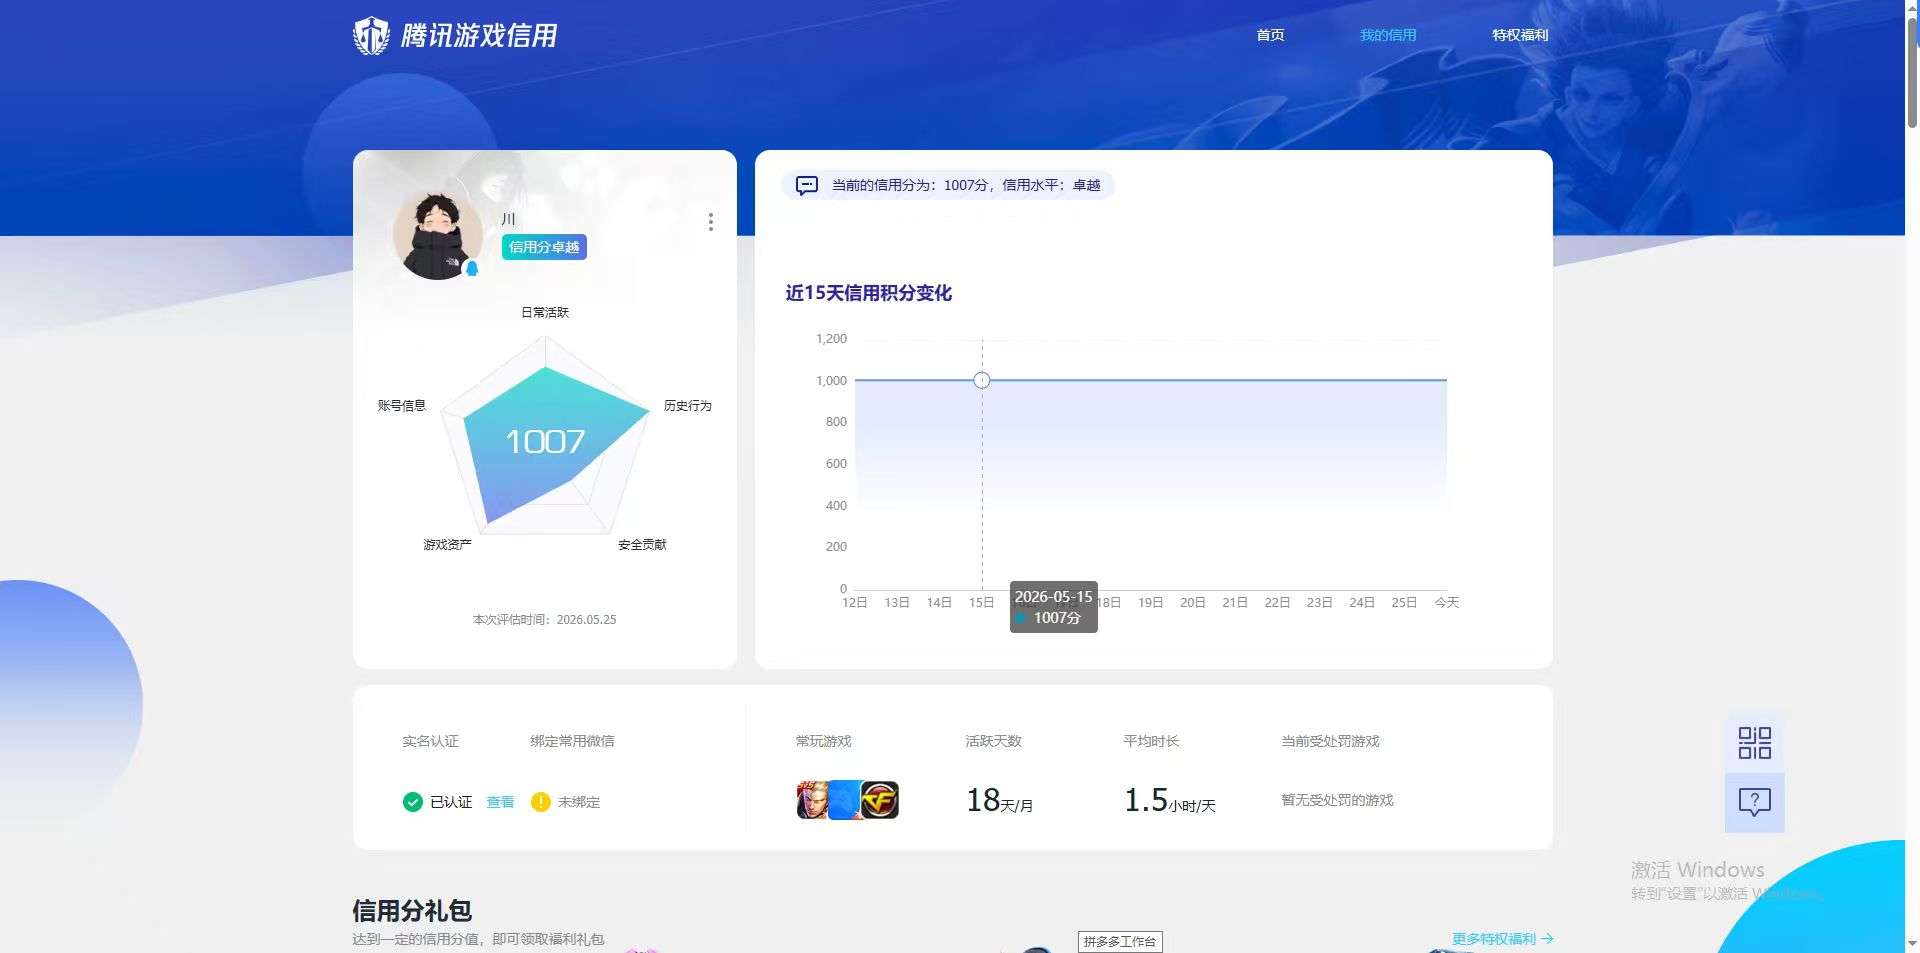The height and width of the screenshot is (953, 1920).
Task: Click the 近15天信用积分变化 chart heading
Action: pos(868,293)
